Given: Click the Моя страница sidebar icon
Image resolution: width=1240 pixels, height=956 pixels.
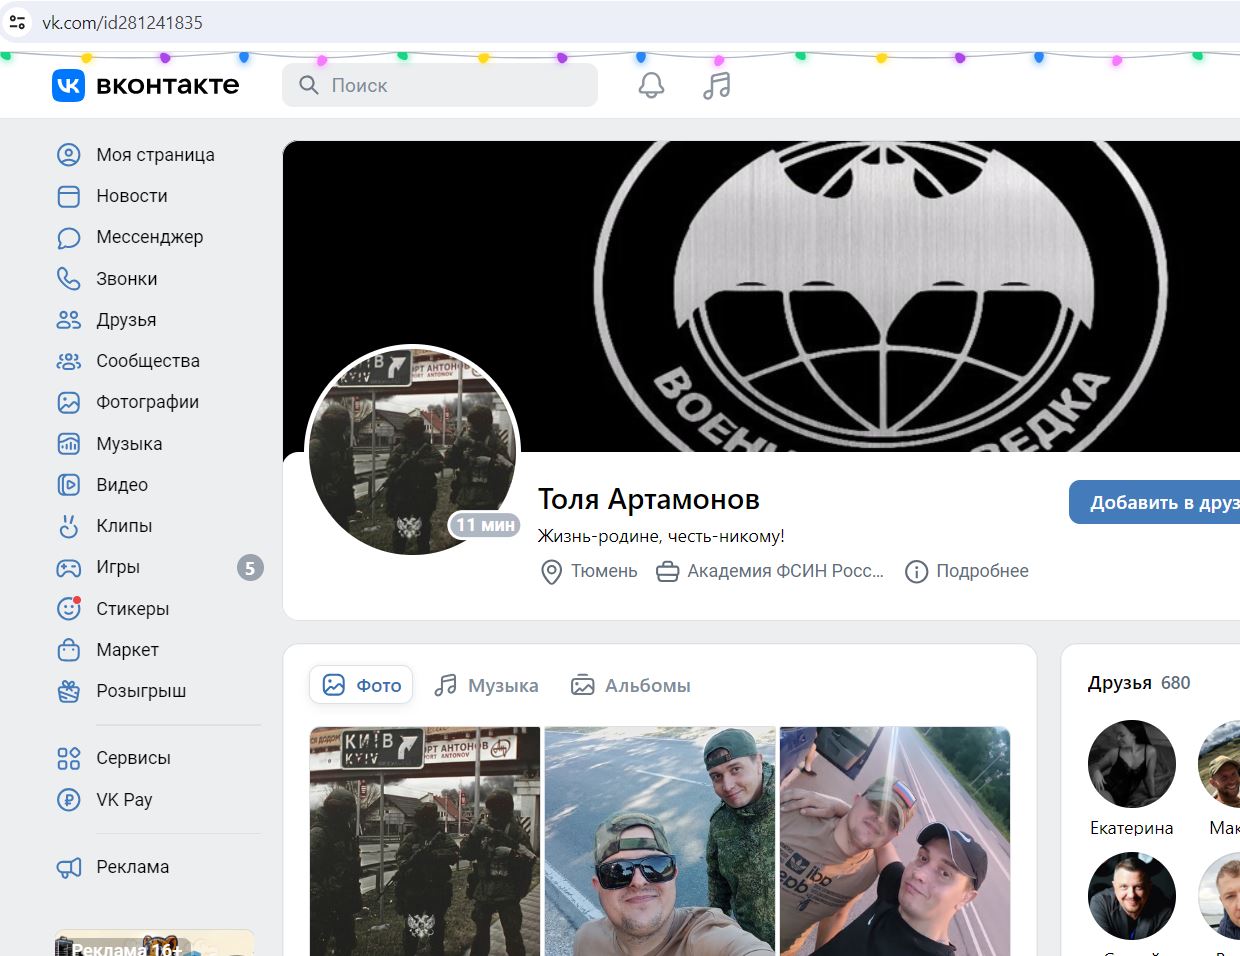Looking at the screenshot, I should click(68, 155).
